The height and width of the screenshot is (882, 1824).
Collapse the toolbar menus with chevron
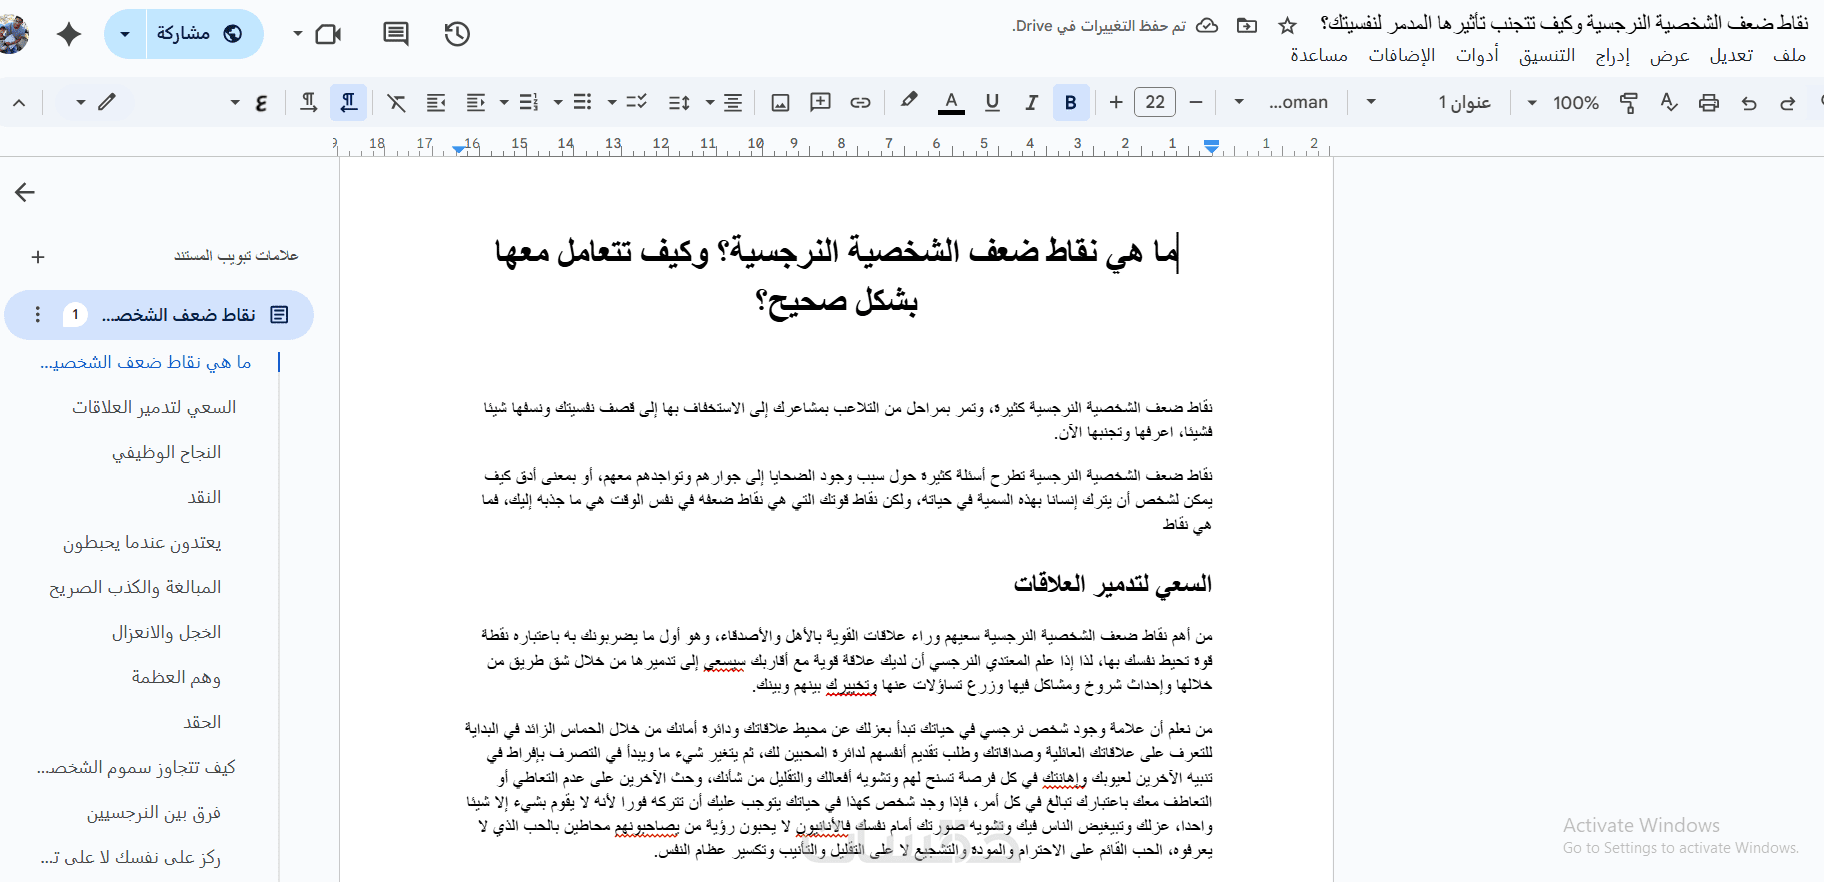click(19, 102)
